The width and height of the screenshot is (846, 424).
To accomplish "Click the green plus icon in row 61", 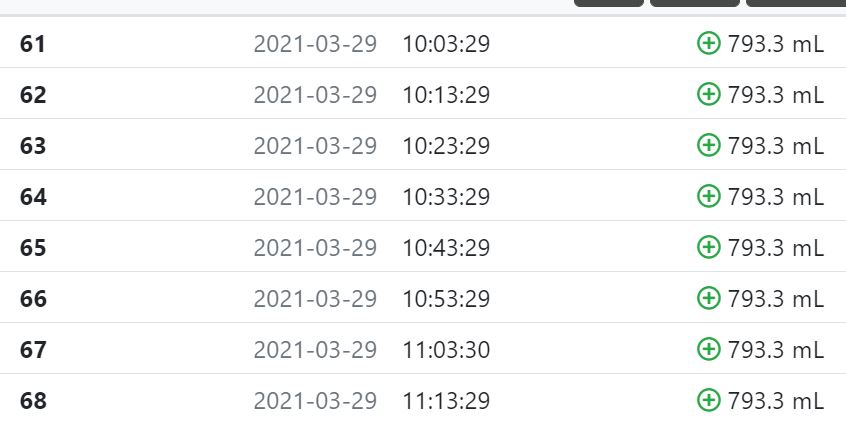I will coord(708,43).
